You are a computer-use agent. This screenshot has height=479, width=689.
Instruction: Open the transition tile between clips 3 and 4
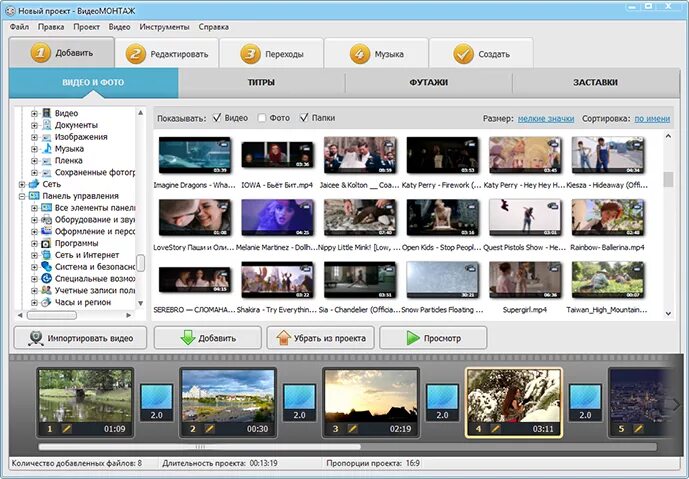point(442,403)
